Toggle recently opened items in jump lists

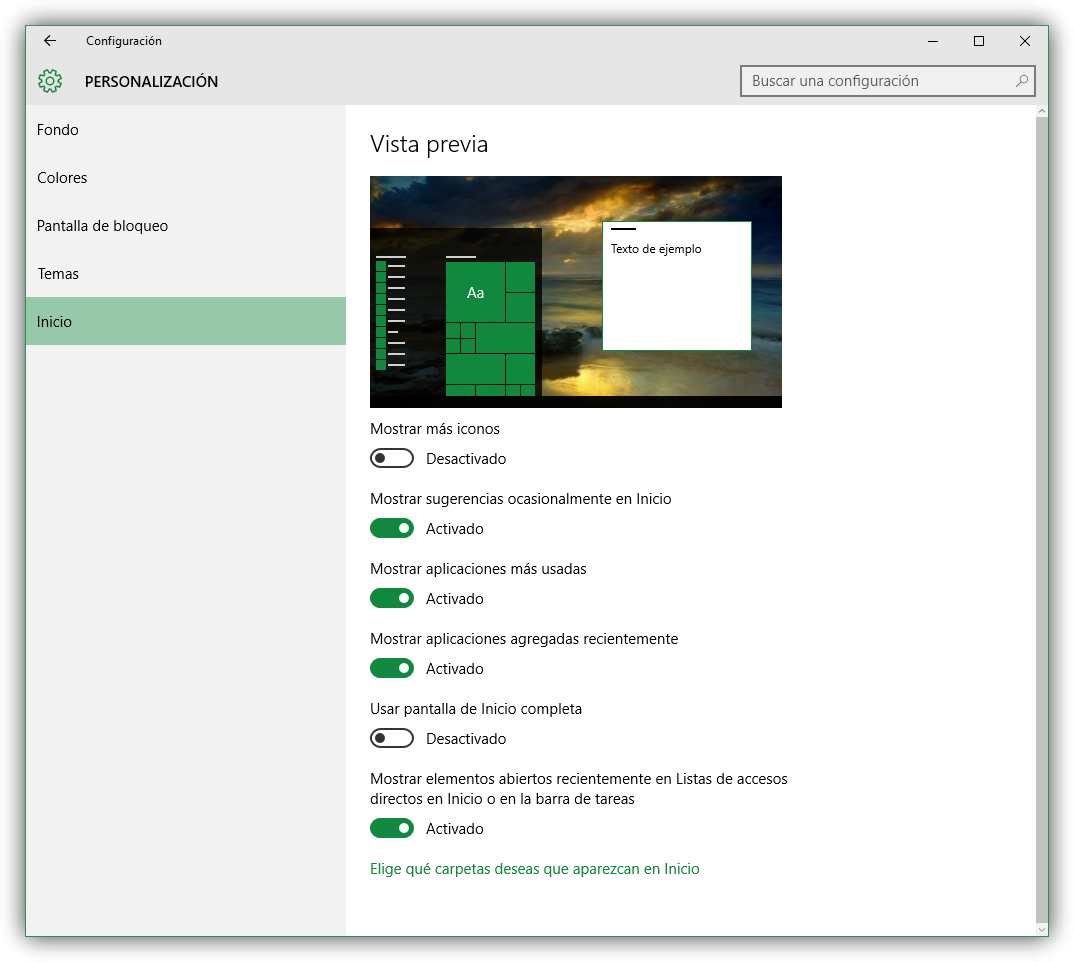tap(392, 828)
